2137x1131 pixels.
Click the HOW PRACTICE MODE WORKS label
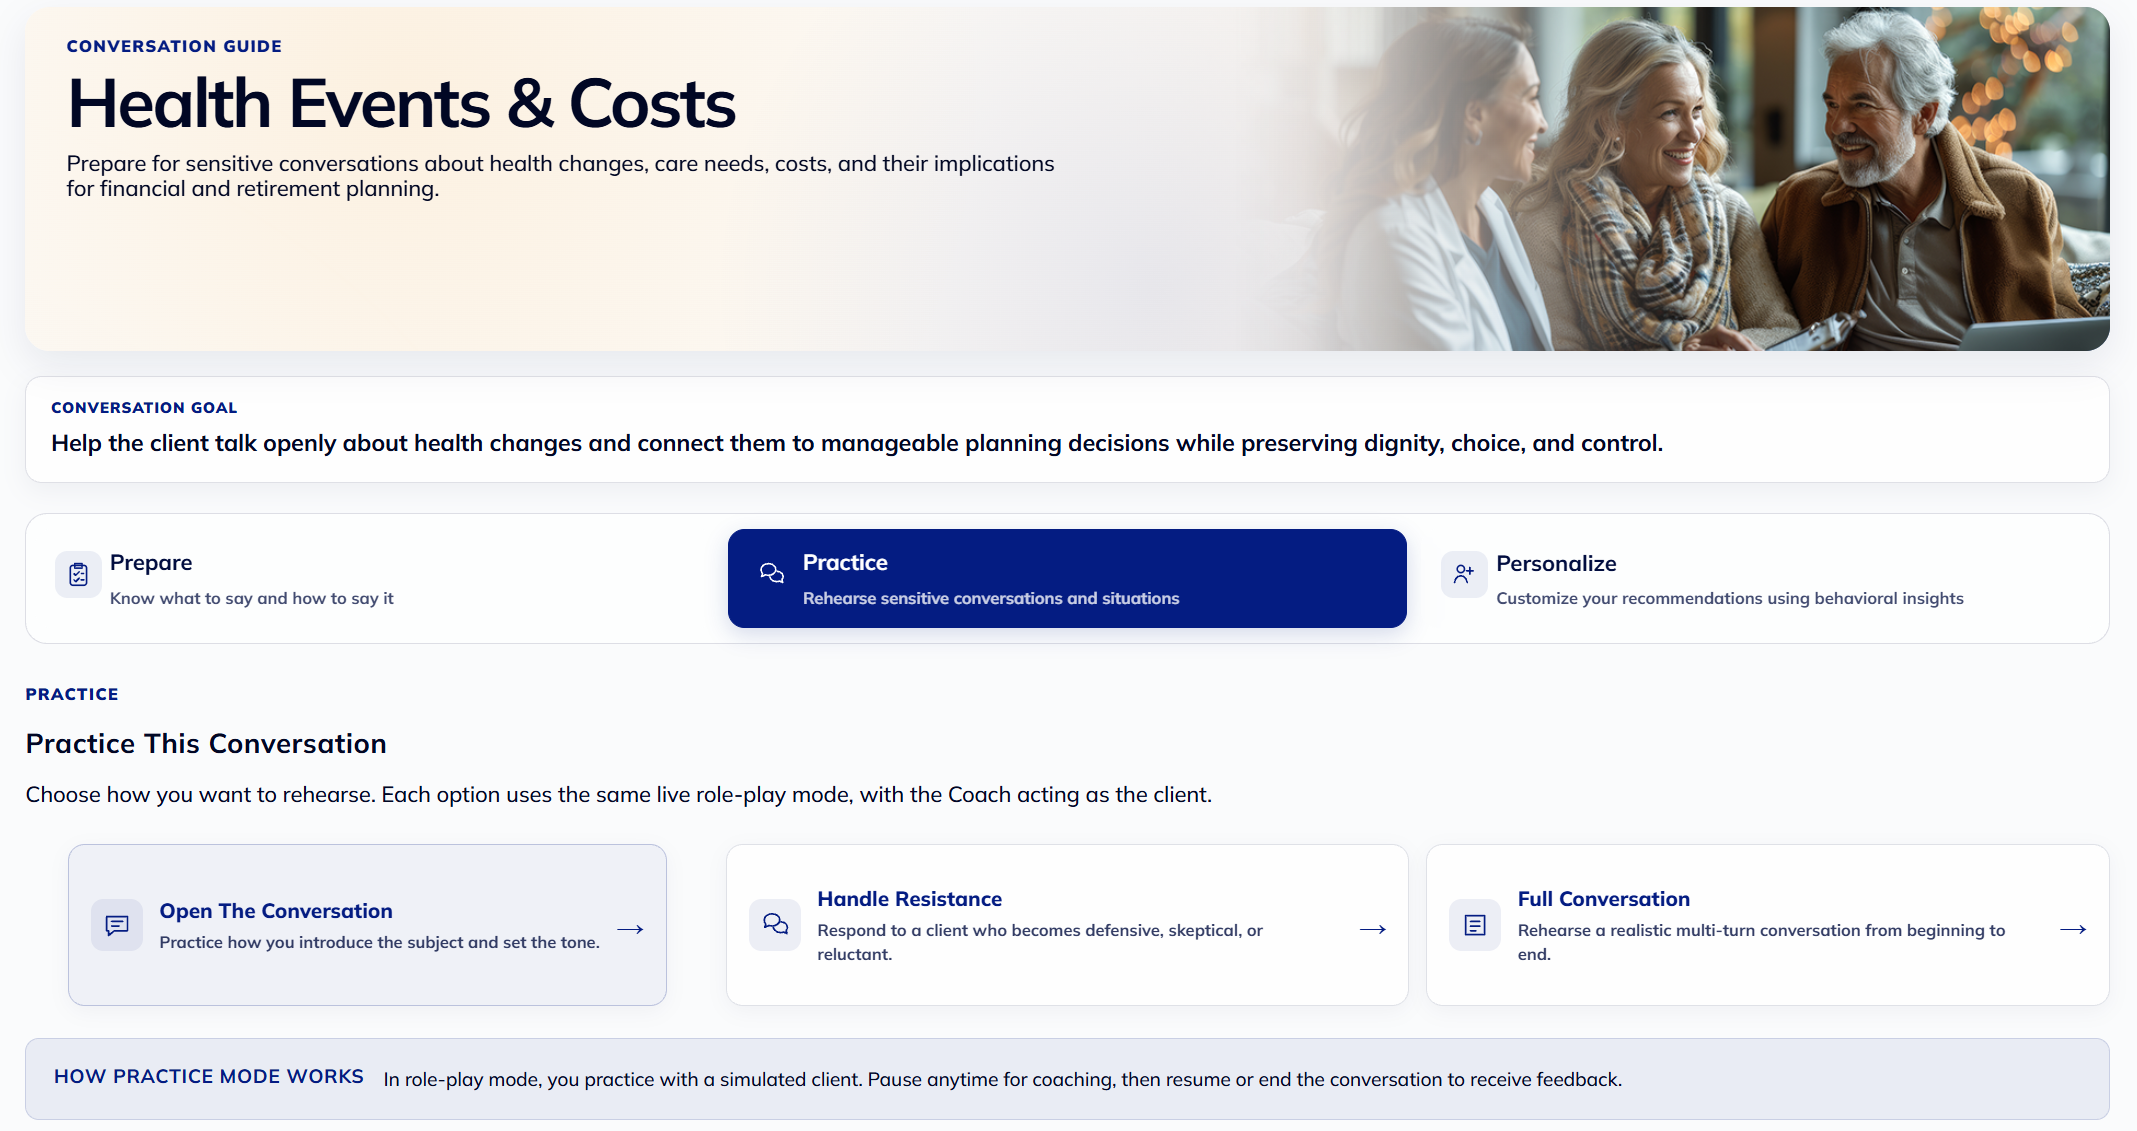pyautogui.click(x=209, y=1076)
